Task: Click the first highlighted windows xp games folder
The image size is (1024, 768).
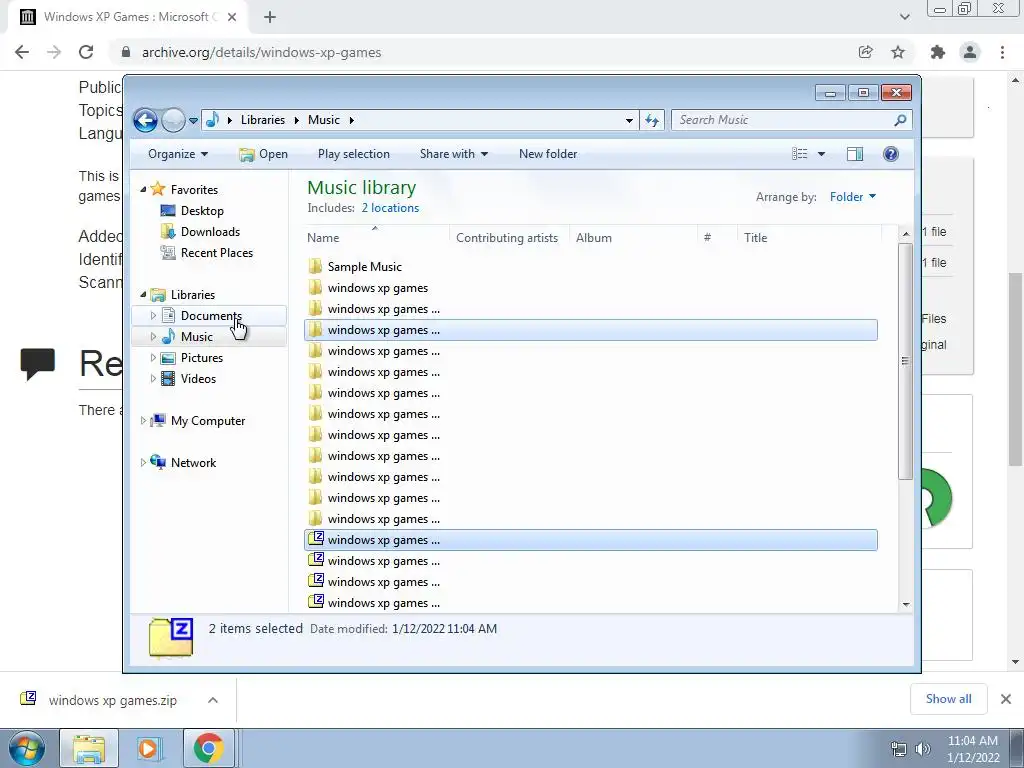Action: [591, 330]
